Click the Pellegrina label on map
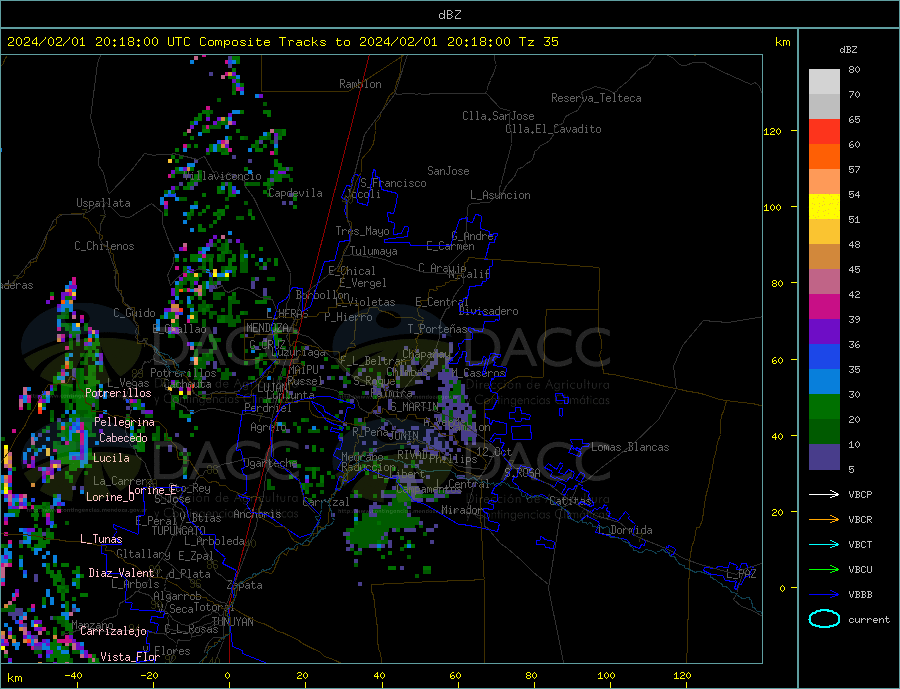 pyautogui.click(x=125, y=422)
